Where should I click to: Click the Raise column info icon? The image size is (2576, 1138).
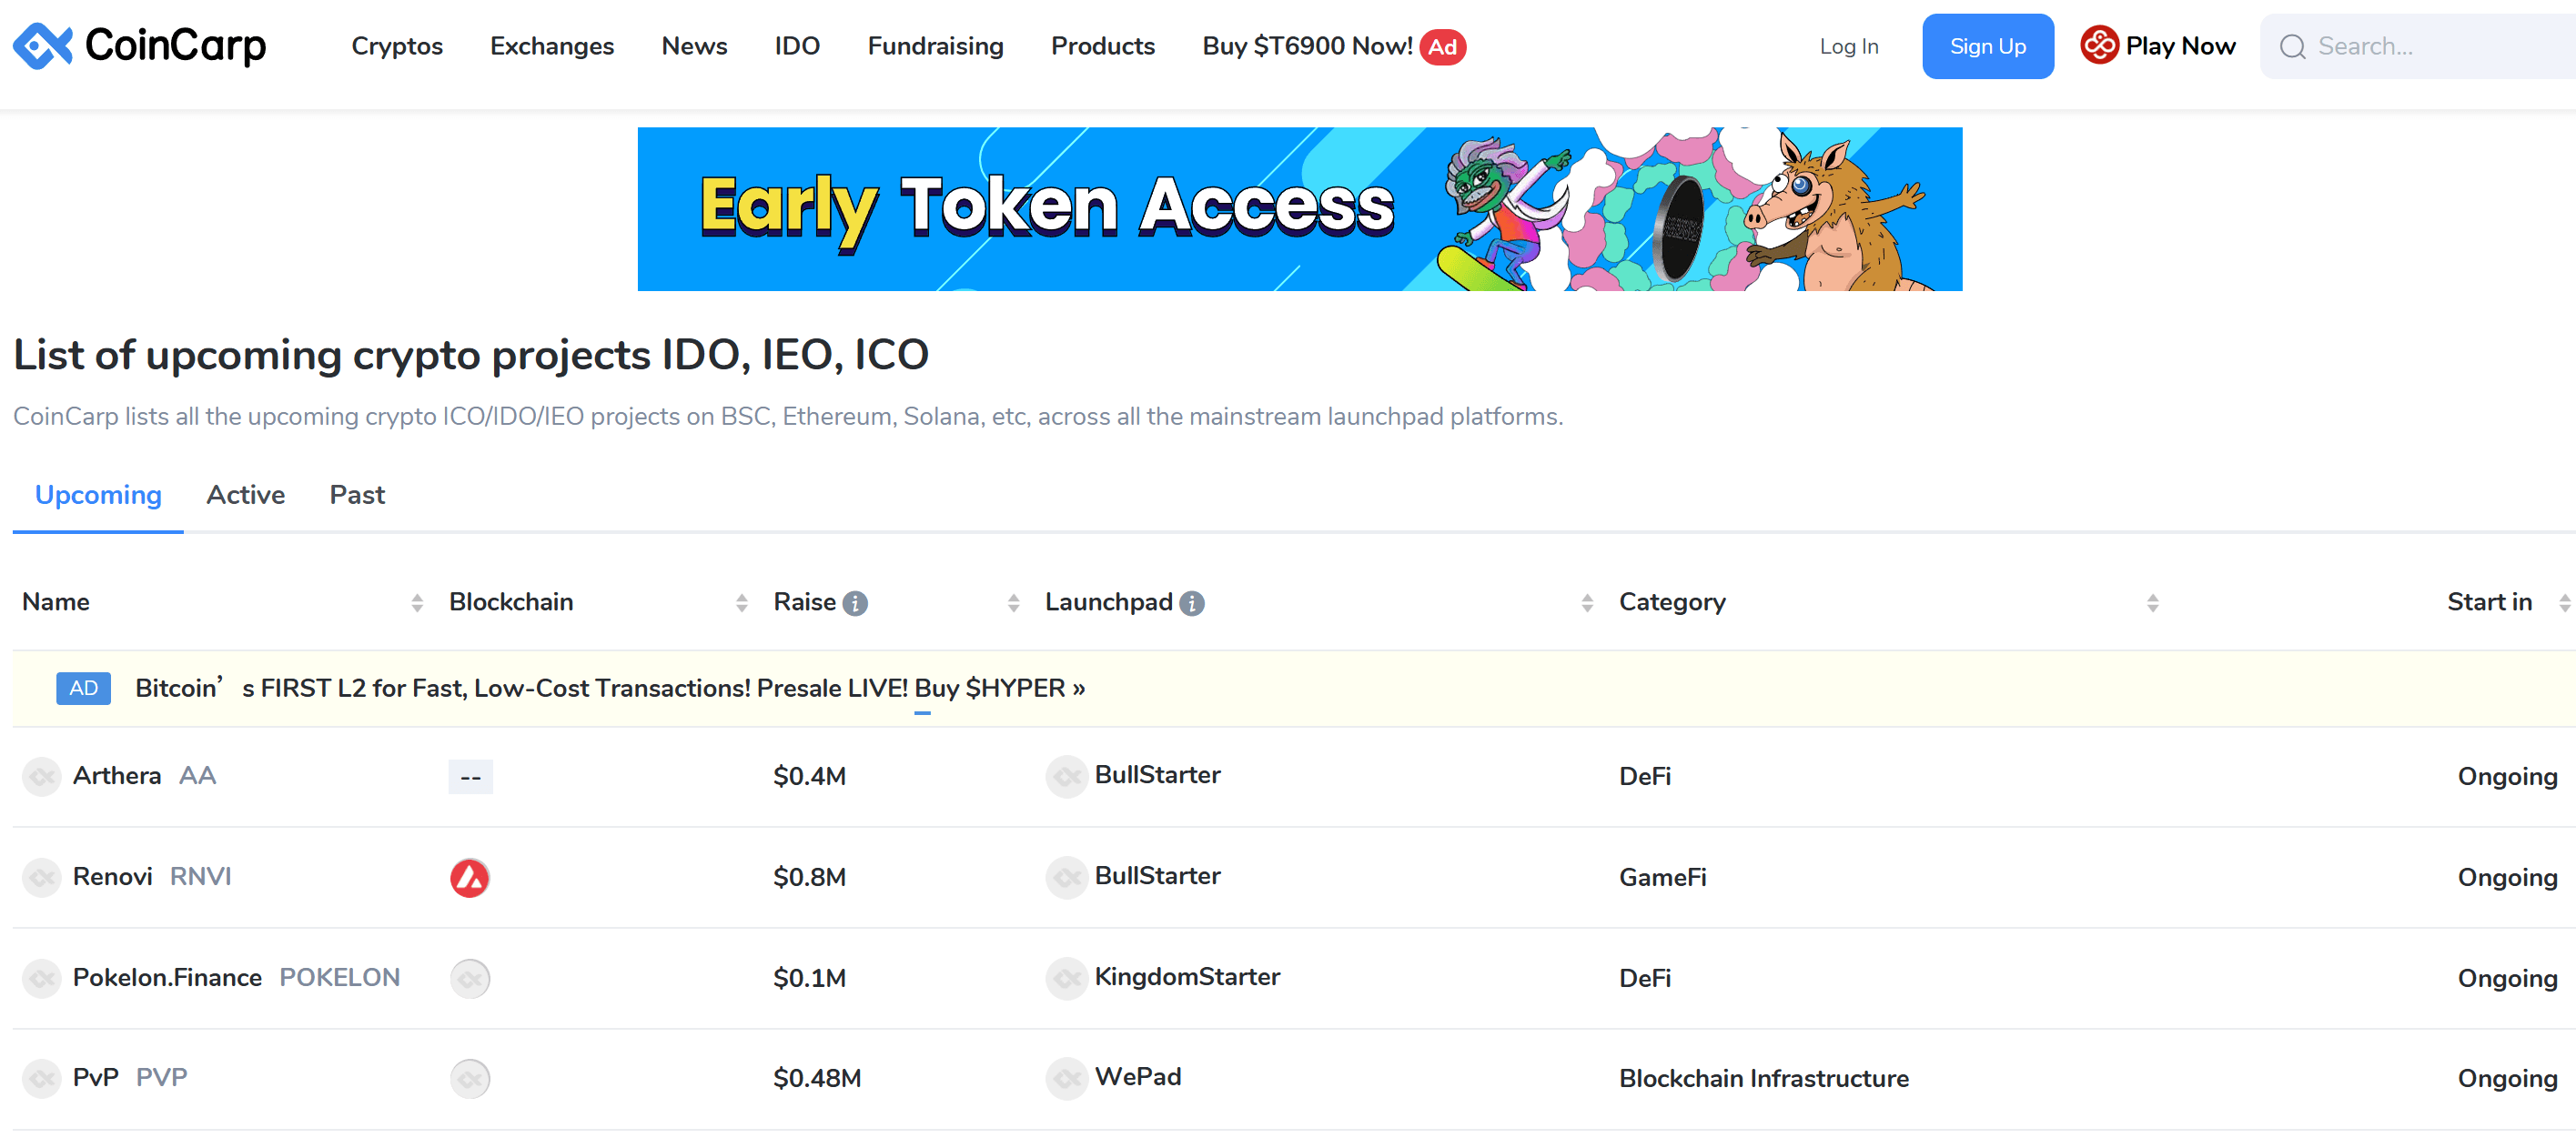[855, 603]
